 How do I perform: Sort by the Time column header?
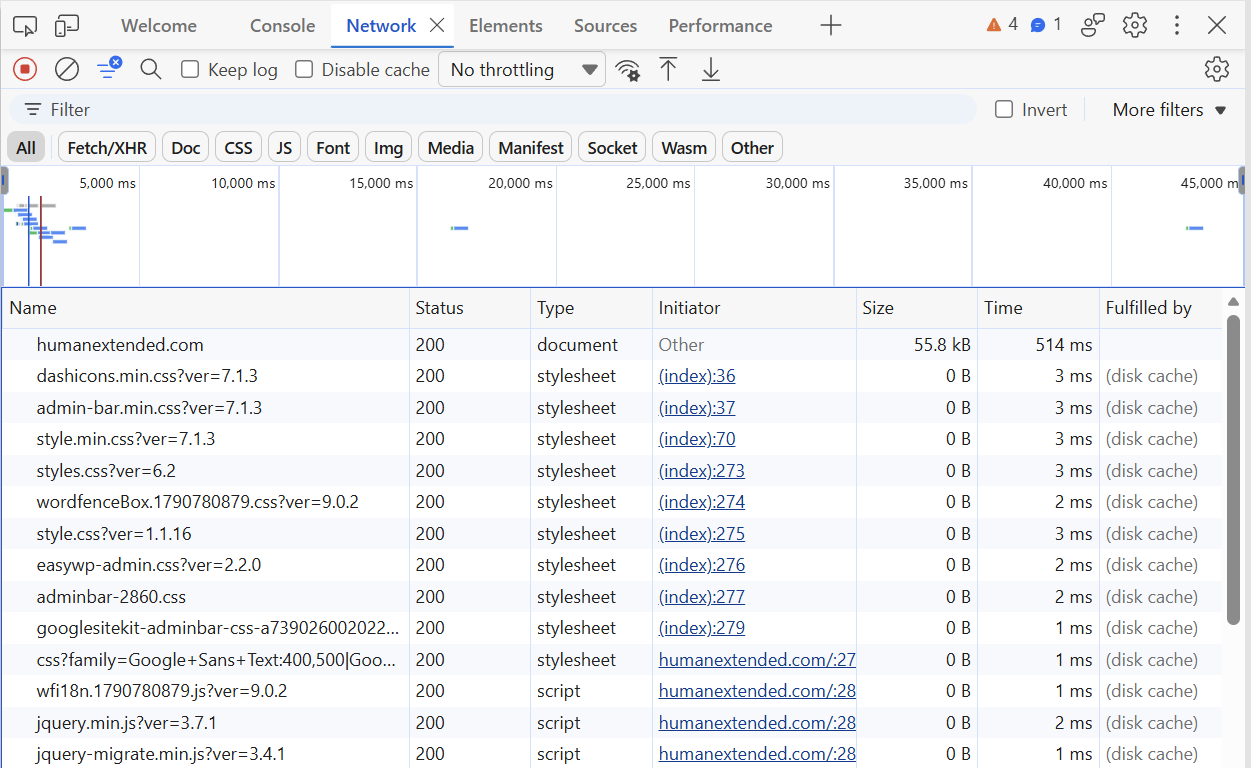coord(1038,308)
